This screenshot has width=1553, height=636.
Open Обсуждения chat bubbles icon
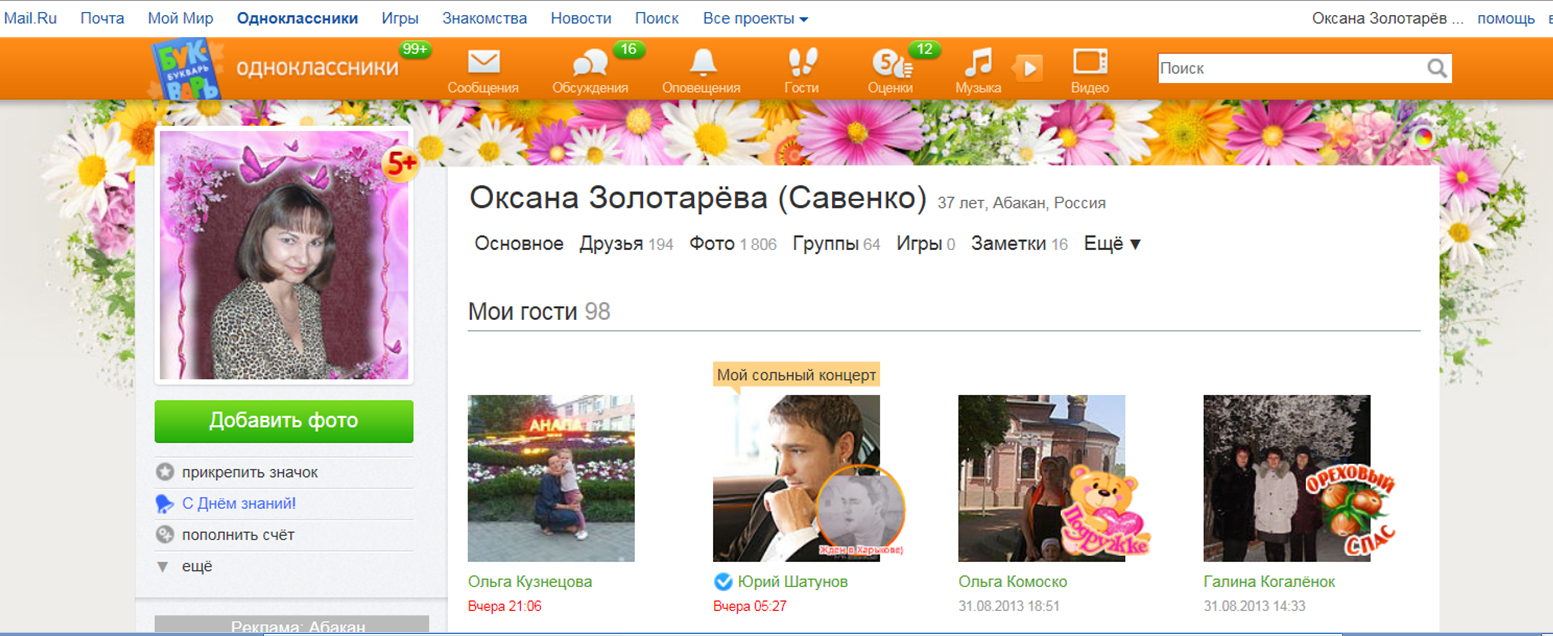[590, 63]
